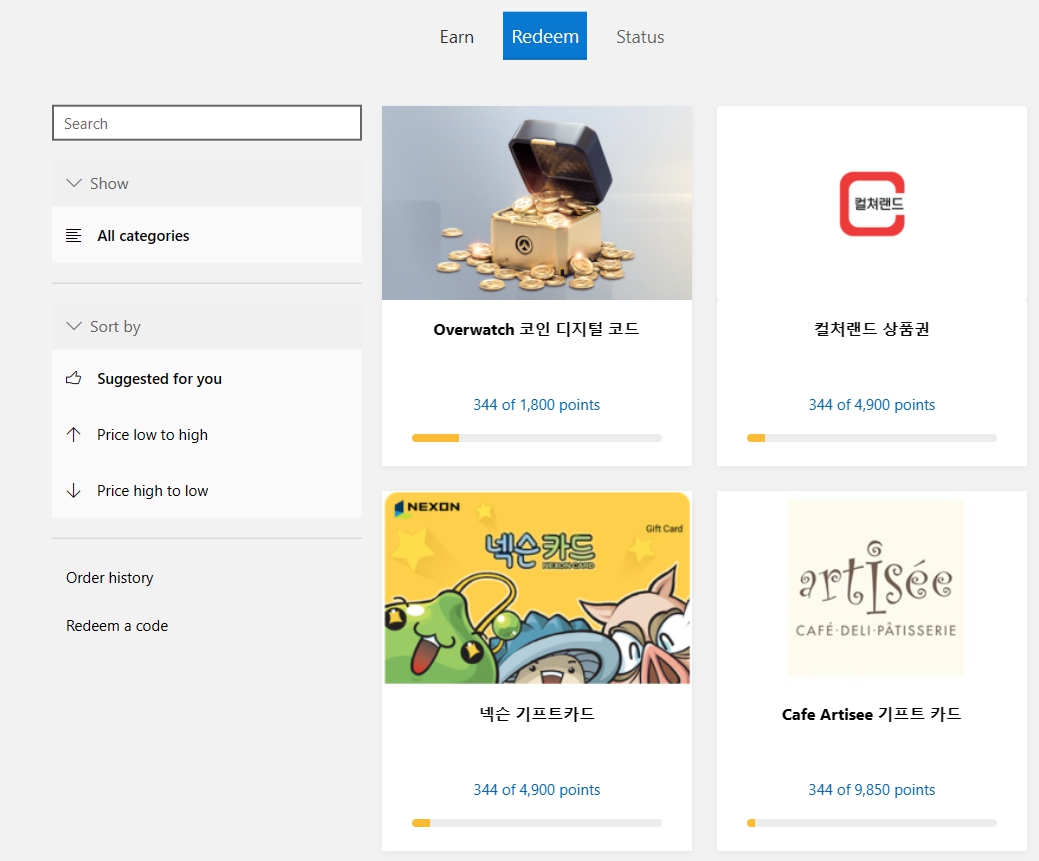The width and height of the screenshot is (1039, 861).
Task: Open Redeem a code link
Action: click(x=117, y=626)
